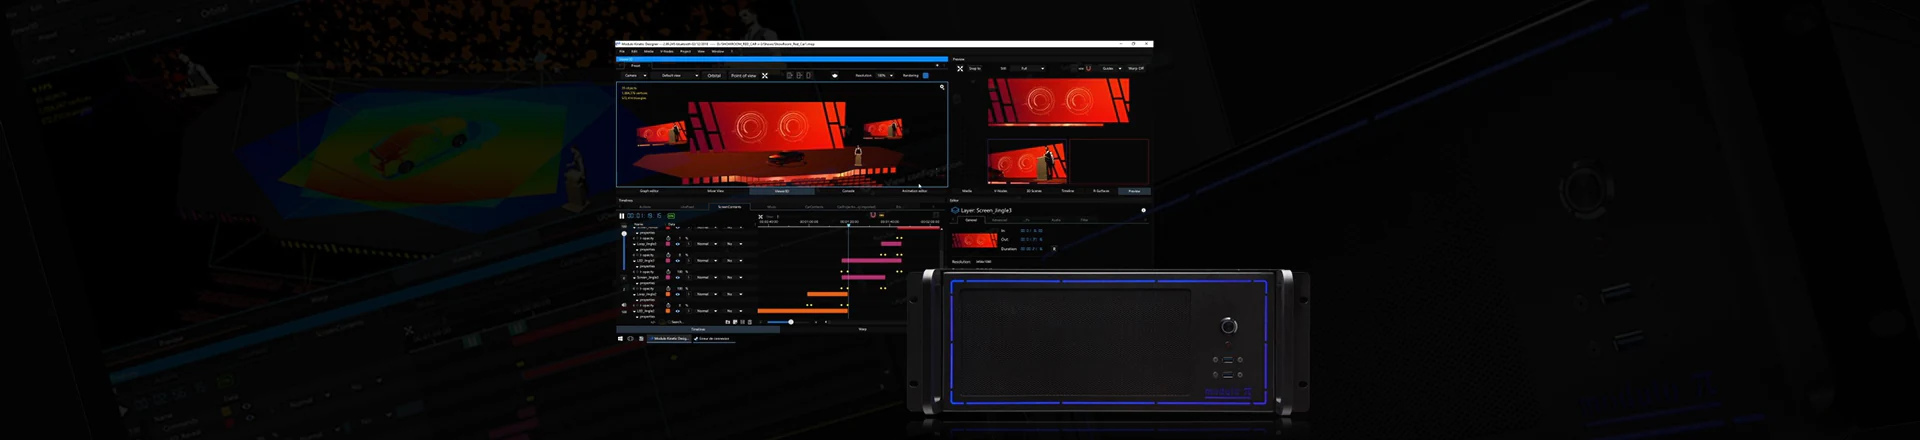
Task: Open the Media menu
Action: (649, 51)
